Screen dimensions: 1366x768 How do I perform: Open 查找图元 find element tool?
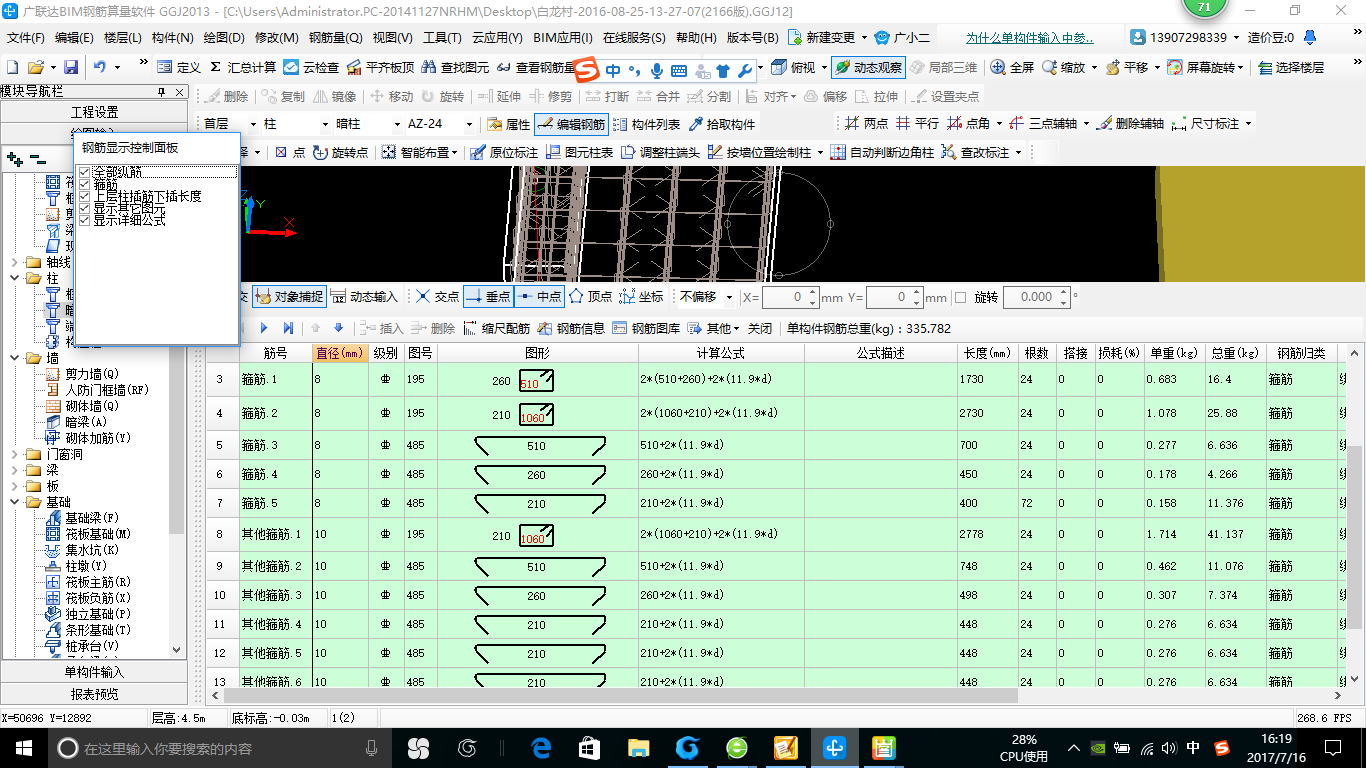[455, 68]
